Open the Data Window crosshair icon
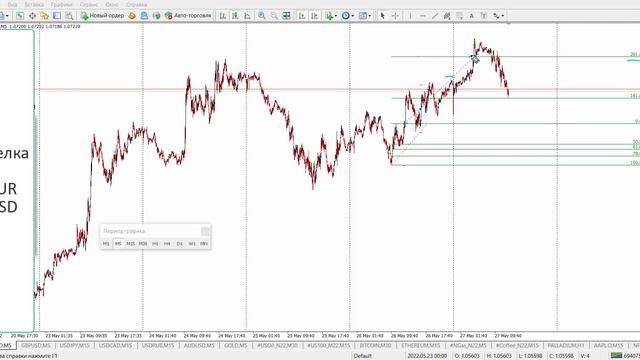The image size is (640, 360). tap(32, 16)
